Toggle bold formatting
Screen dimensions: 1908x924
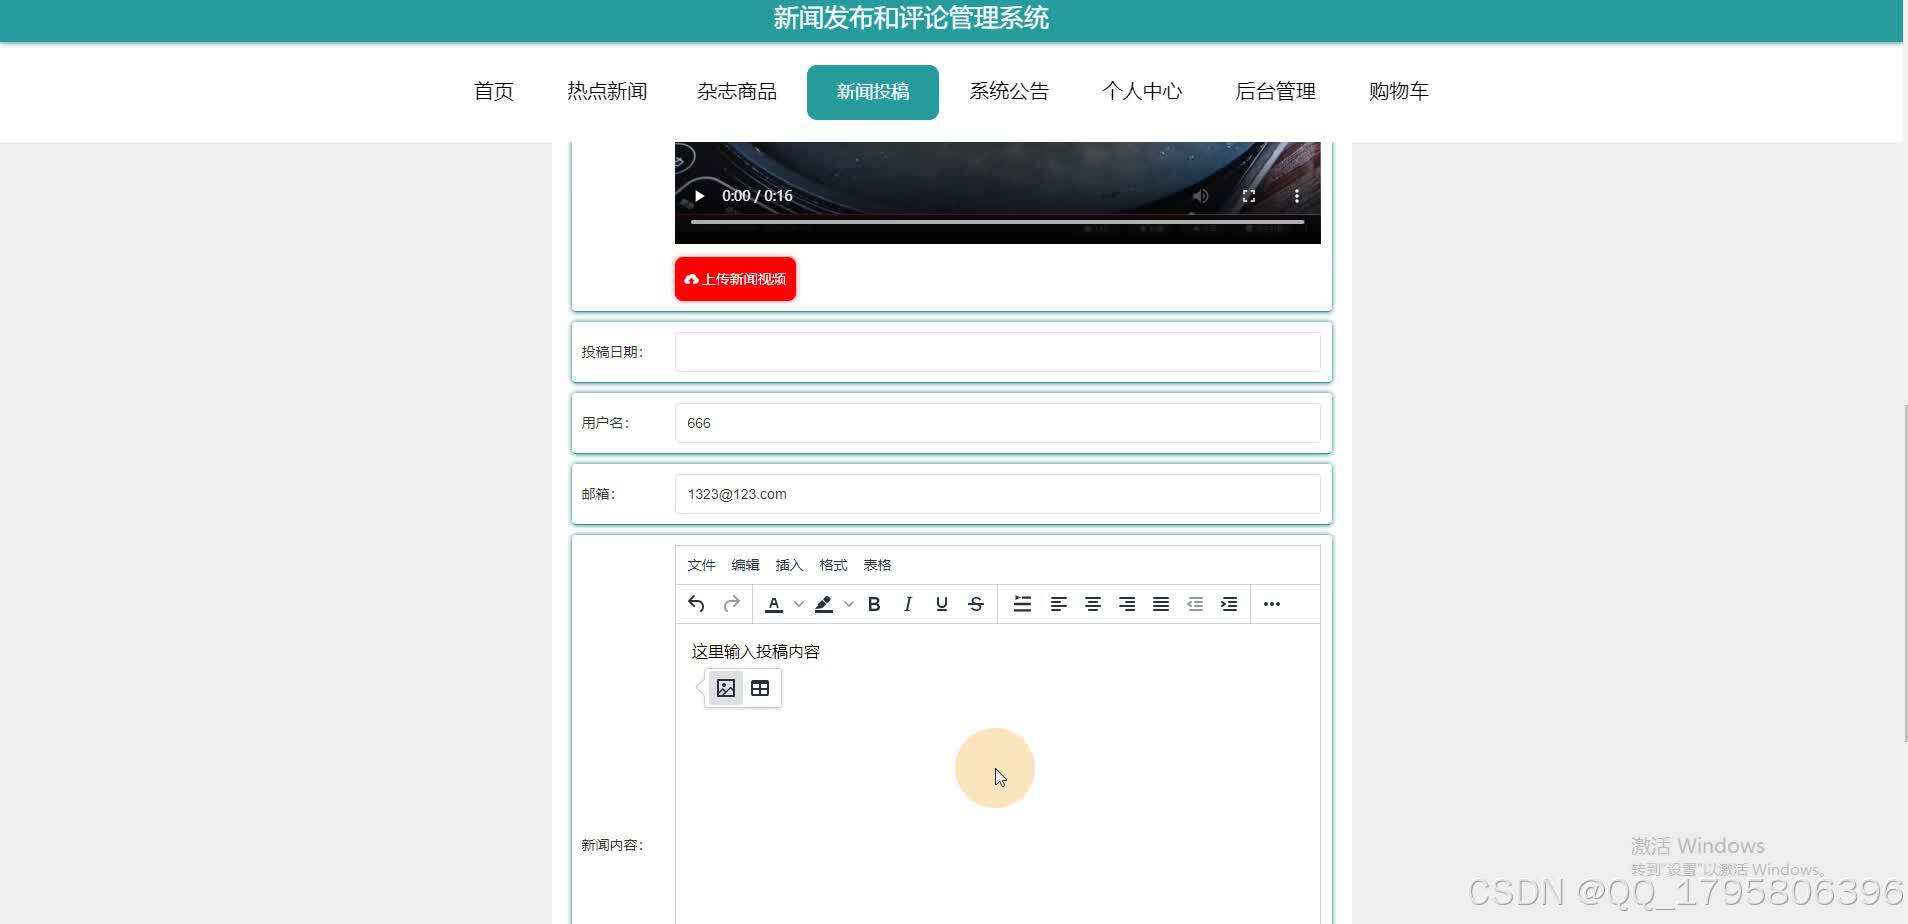pos(874,604)
